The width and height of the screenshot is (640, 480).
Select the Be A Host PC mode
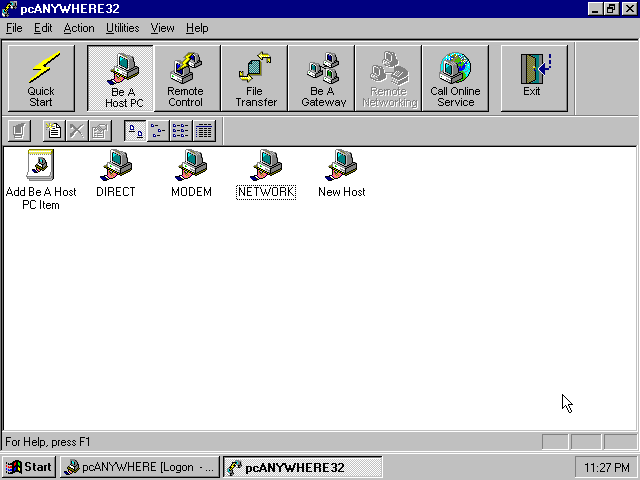click(x=121, y=78)
